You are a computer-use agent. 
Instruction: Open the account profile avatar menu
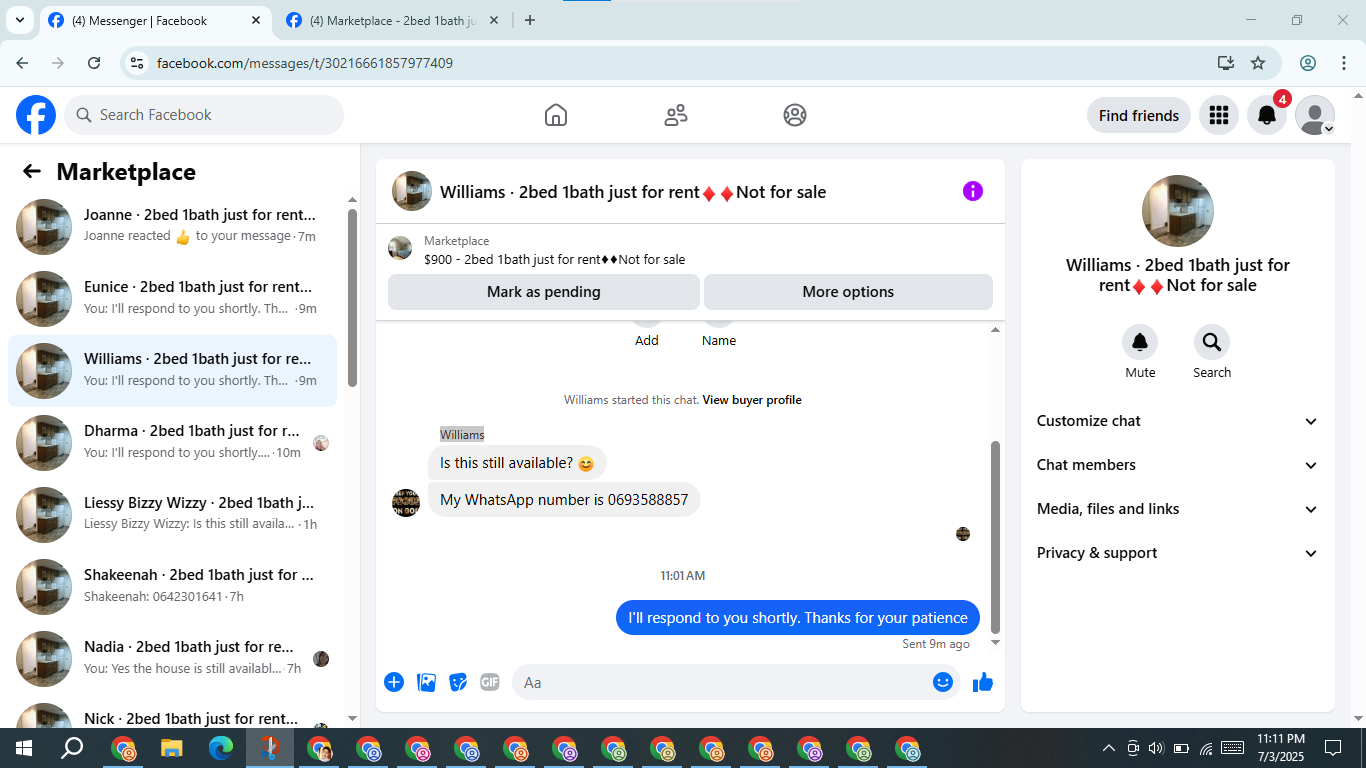pyautogui.click(x=1315, y=115)
